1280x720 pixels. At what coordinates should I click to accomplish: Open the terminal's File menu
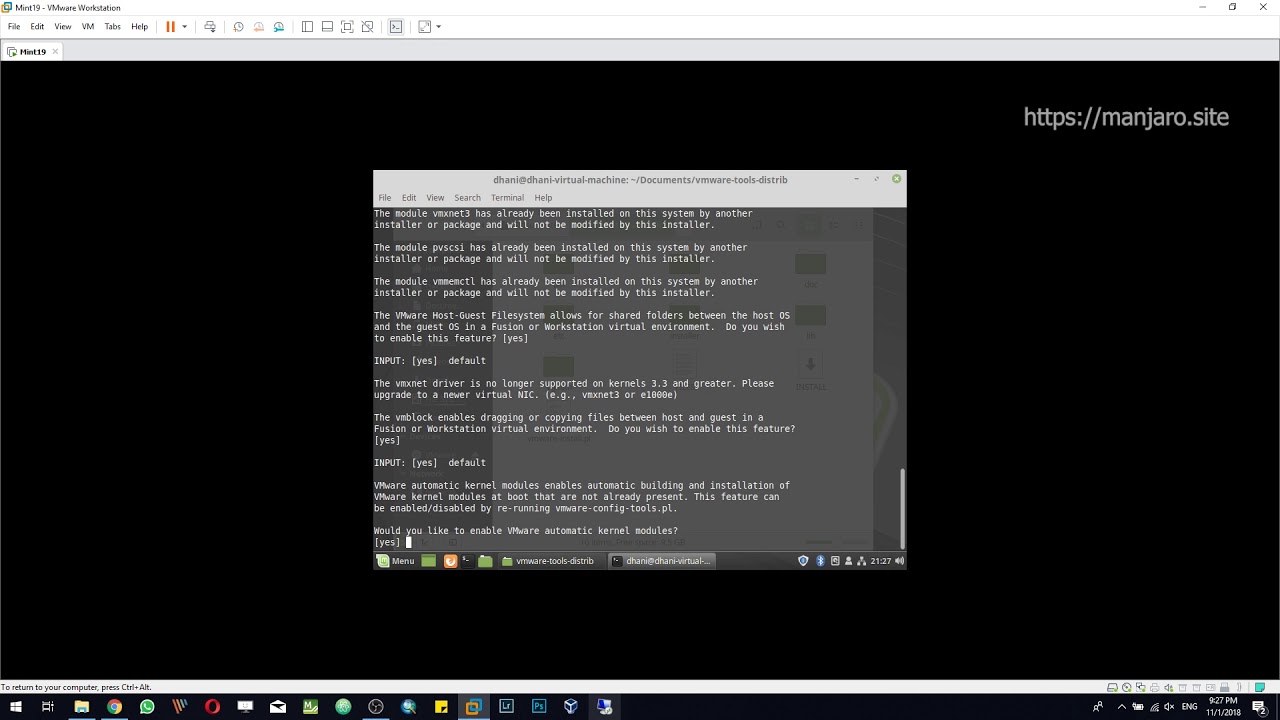[385, 198]
